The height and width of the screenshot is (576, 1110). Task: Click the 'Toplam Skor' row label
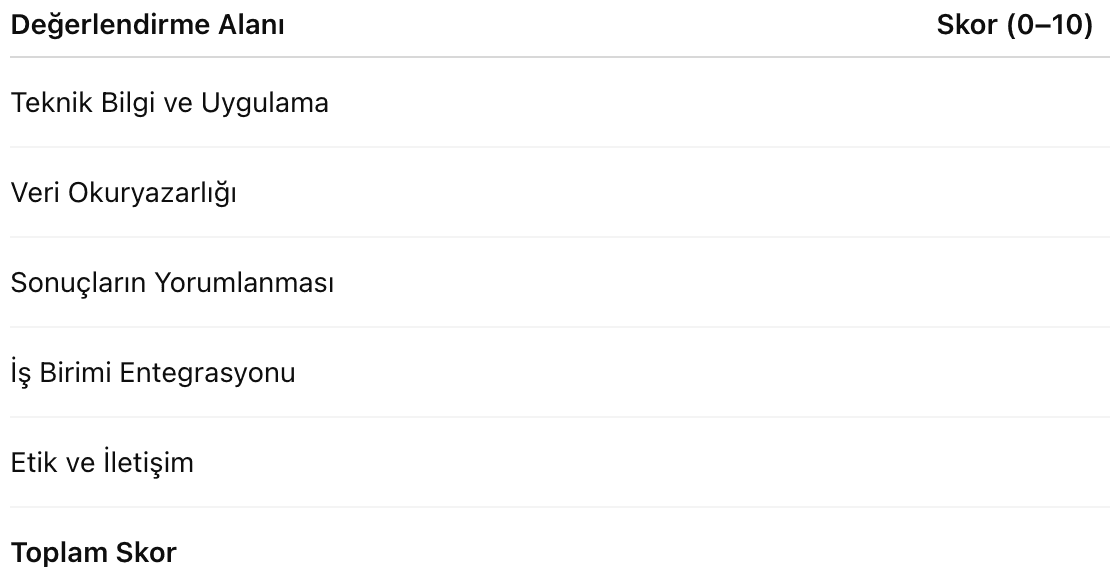pyautogui.click(x=93, y=552)
